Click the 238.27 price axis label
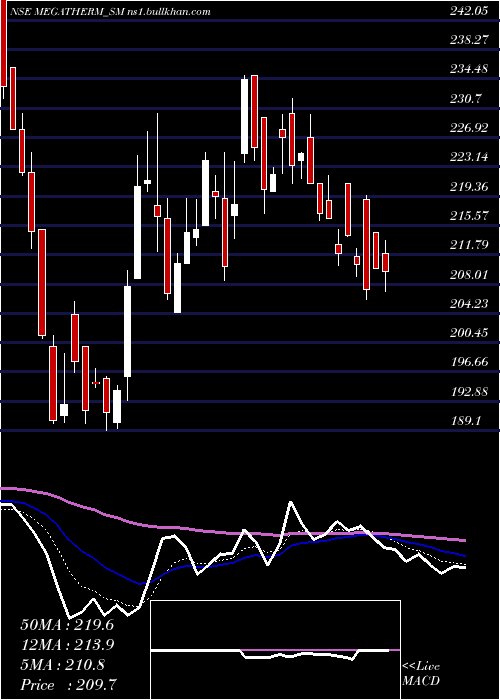 468,40
